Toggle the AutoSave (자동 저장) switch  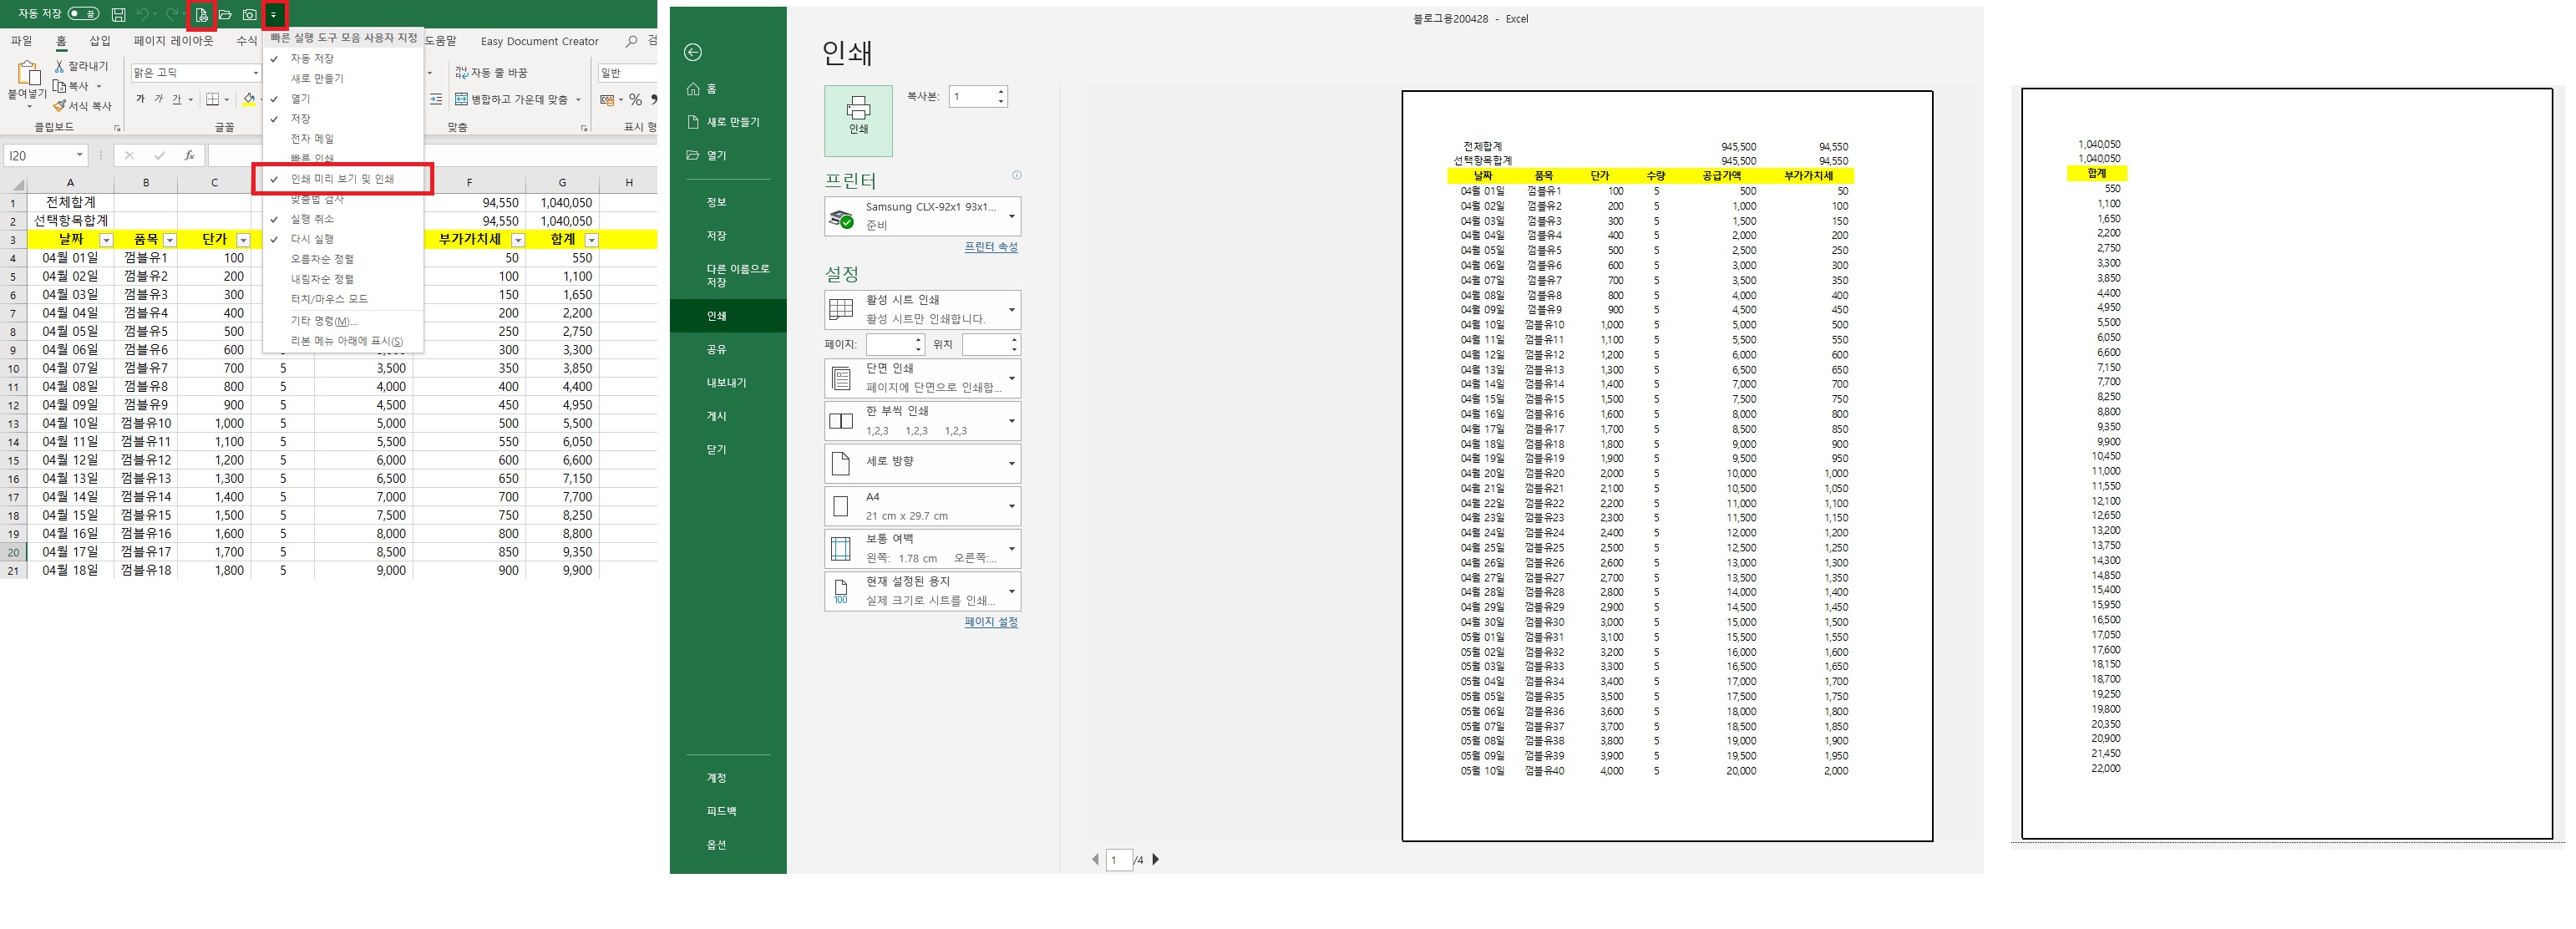tap(84, 14)
